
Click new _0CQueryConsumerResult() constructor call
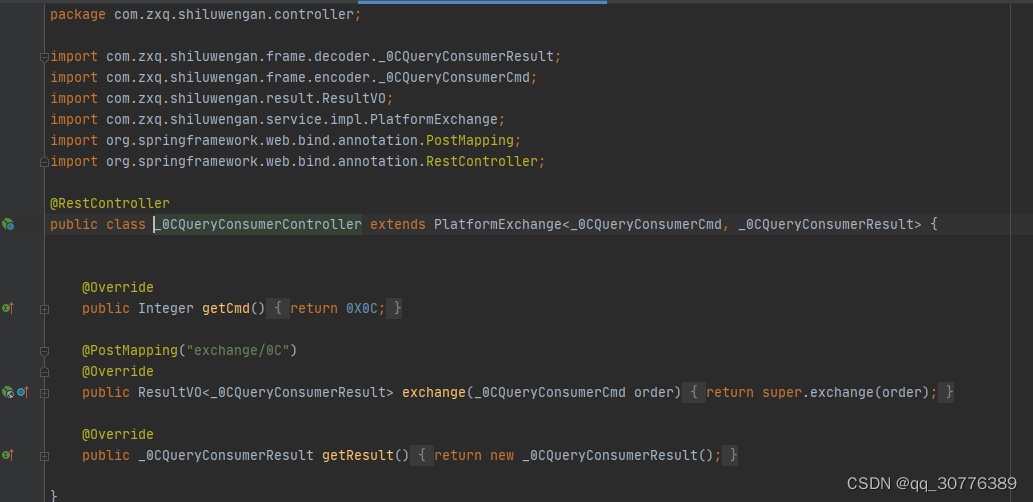(x=601, y=455)
